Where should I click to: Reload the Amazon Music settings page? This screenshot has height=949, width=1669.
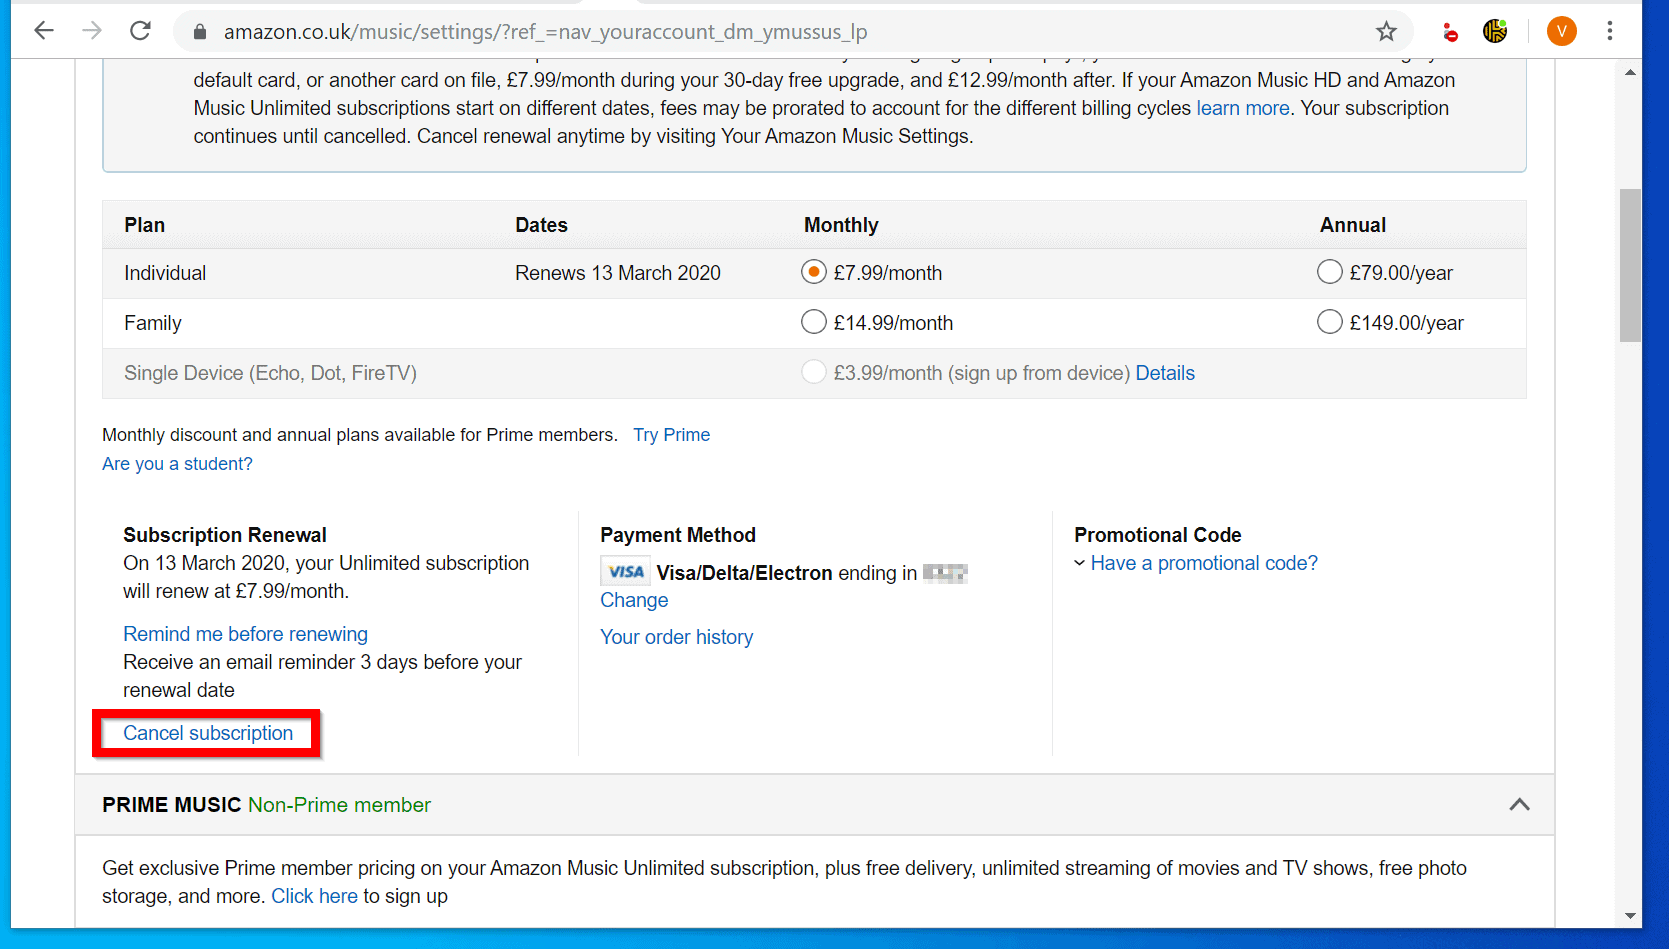[140, 30]
